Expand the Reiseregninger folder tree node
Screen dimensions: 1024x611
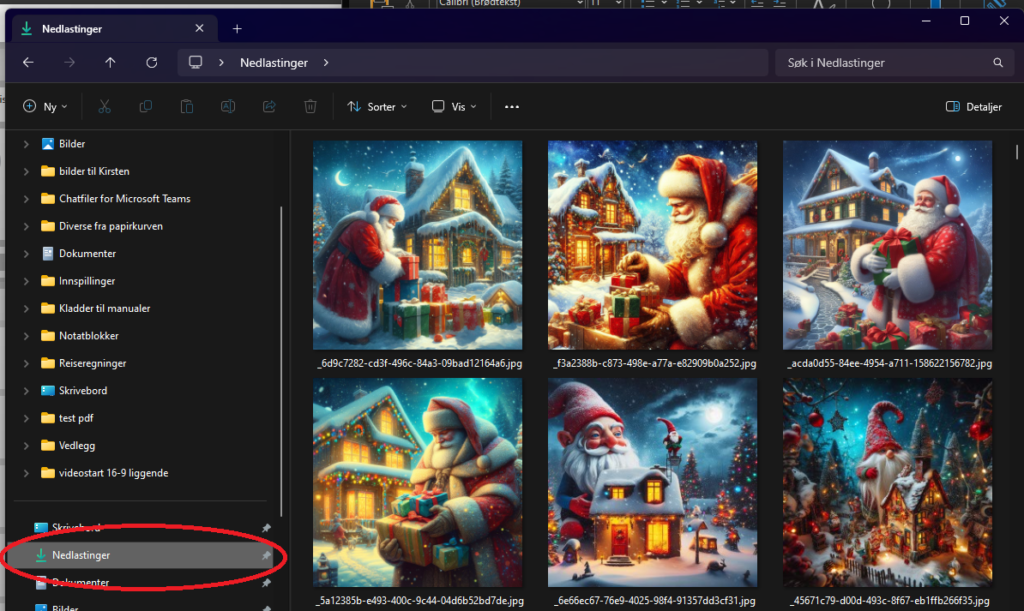[27, 364]
